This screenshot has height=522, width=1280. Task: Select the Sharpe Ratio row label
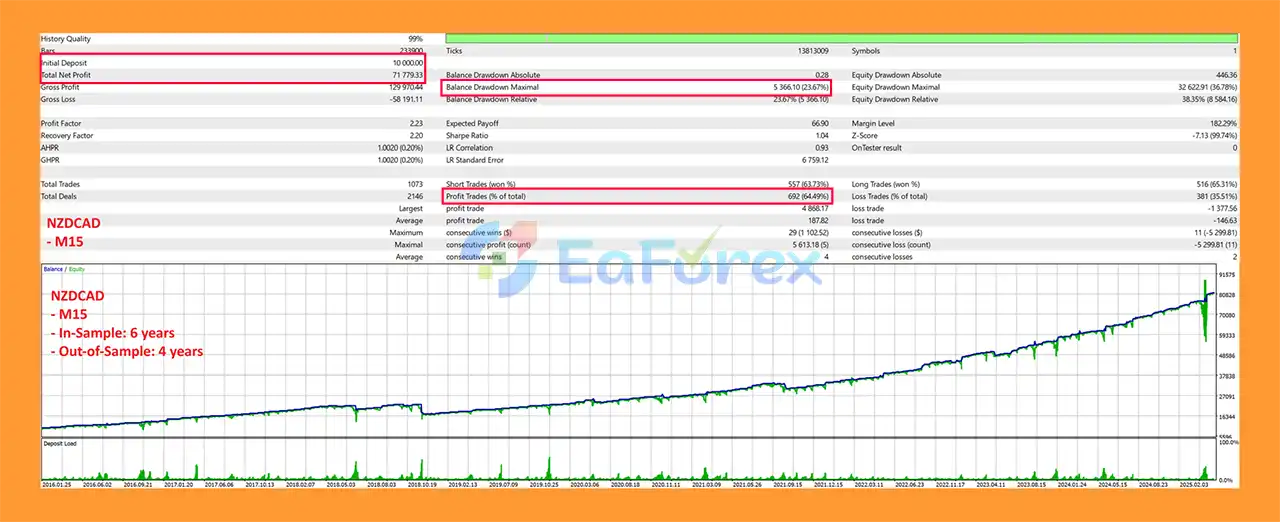(x=466, y=136)
